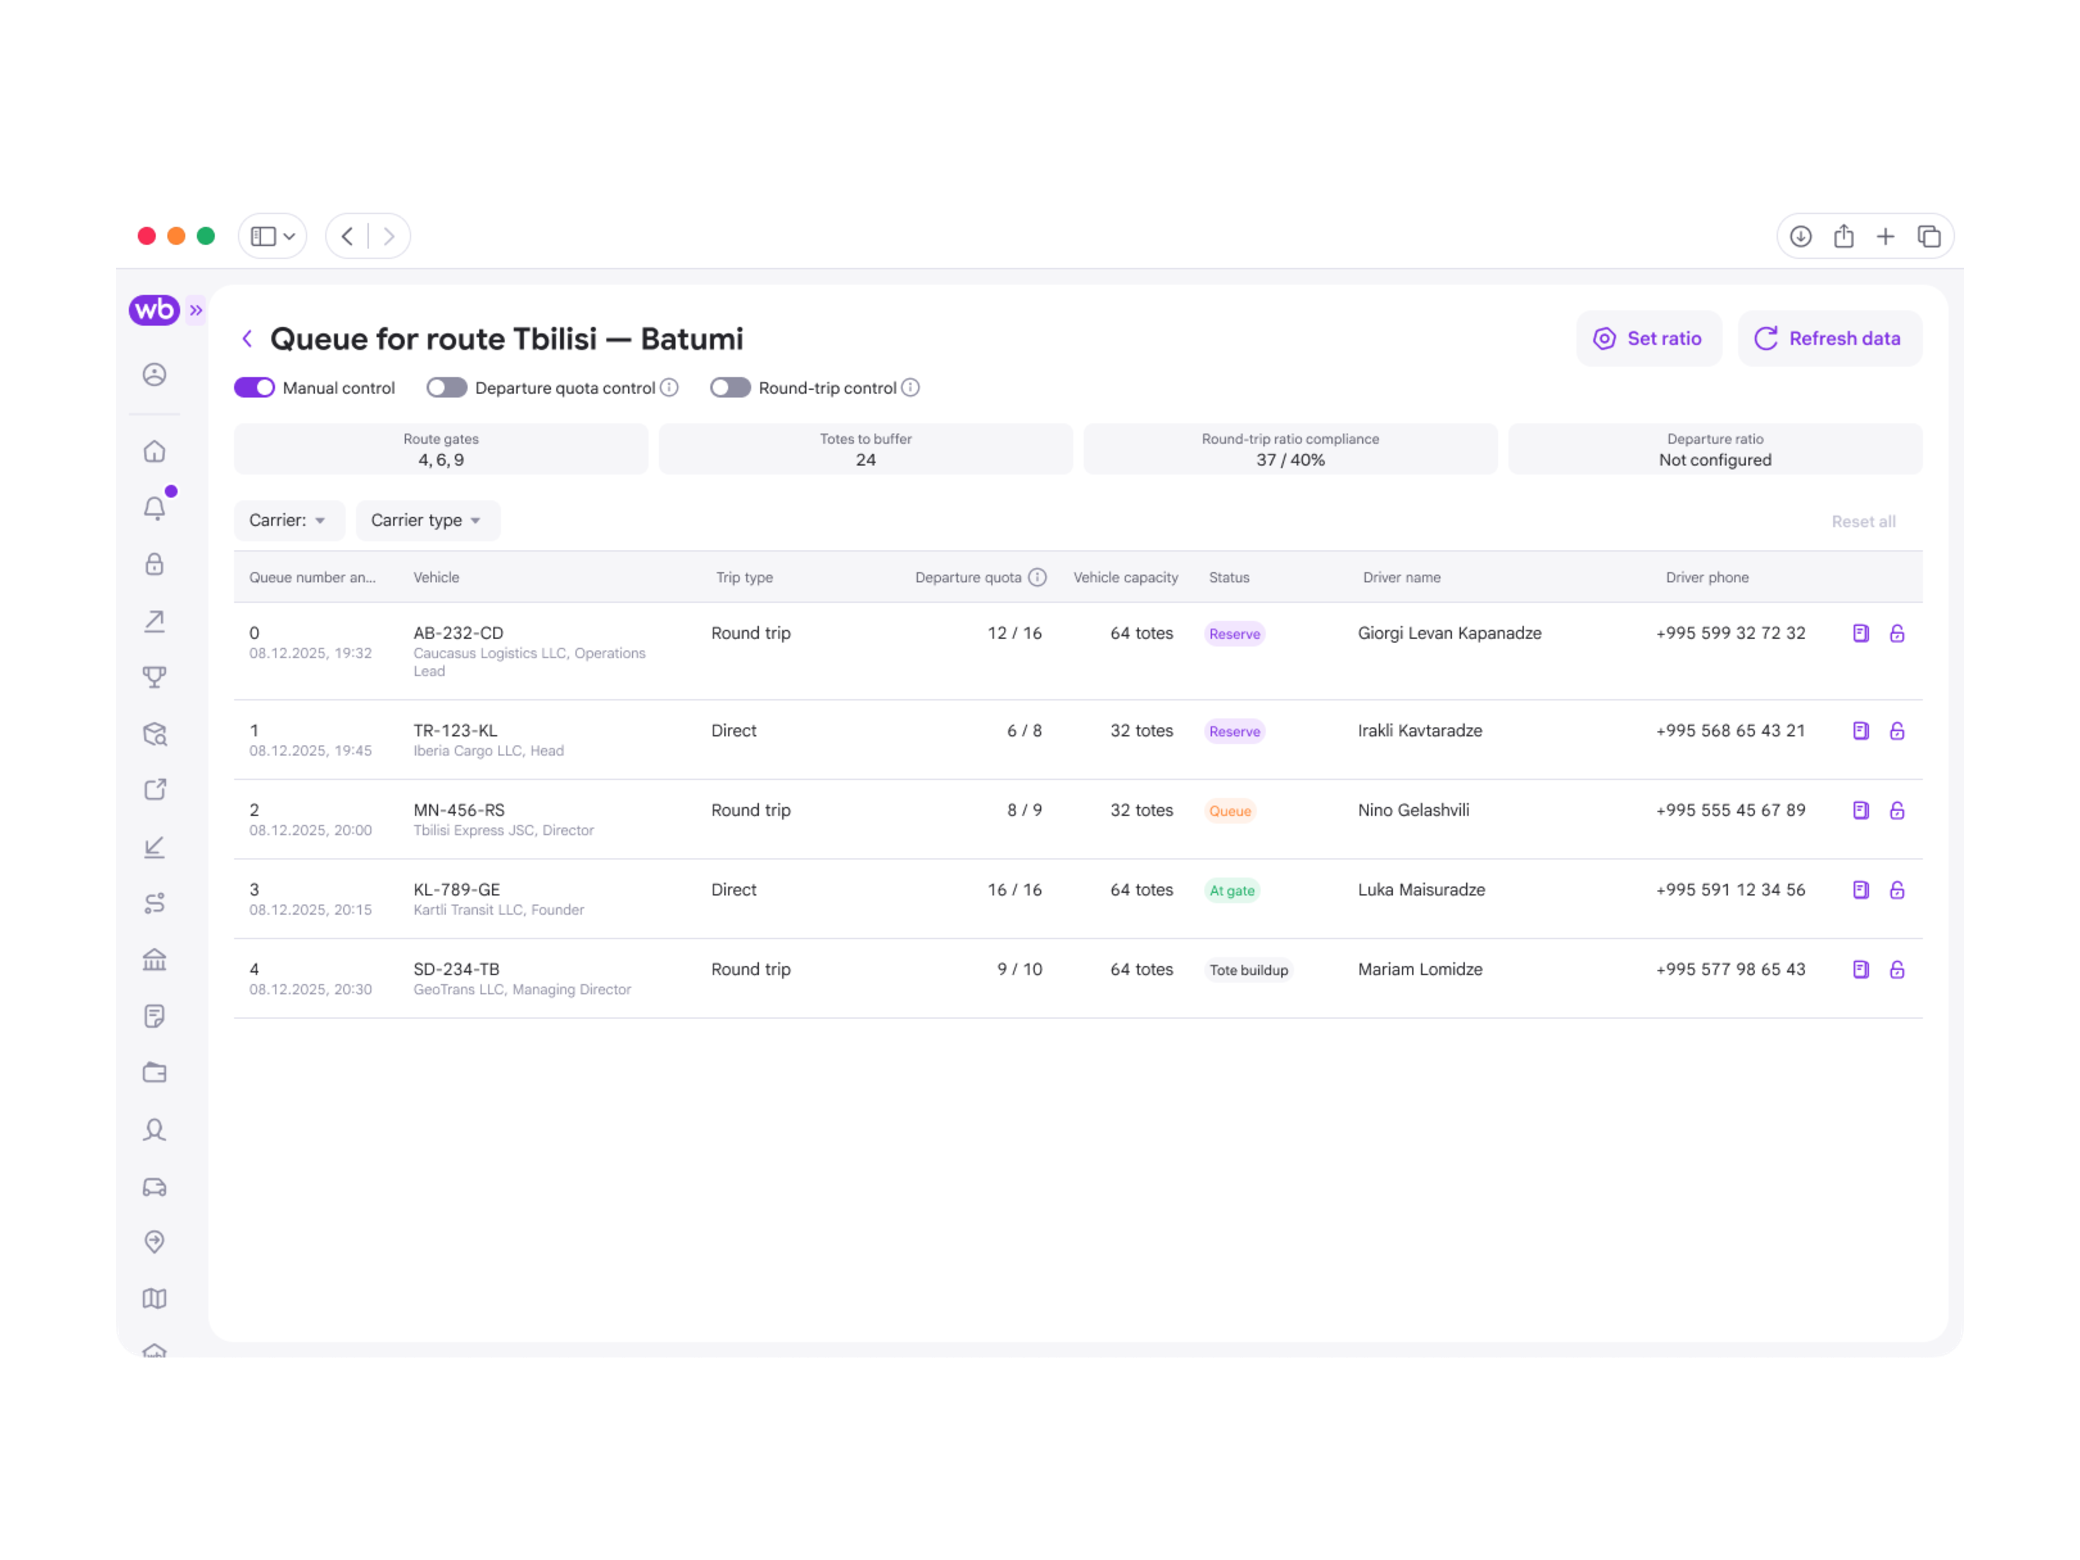
Task: Go to the home icon in the sidebar
Action: pyautogui.click(x=154, y=452)
